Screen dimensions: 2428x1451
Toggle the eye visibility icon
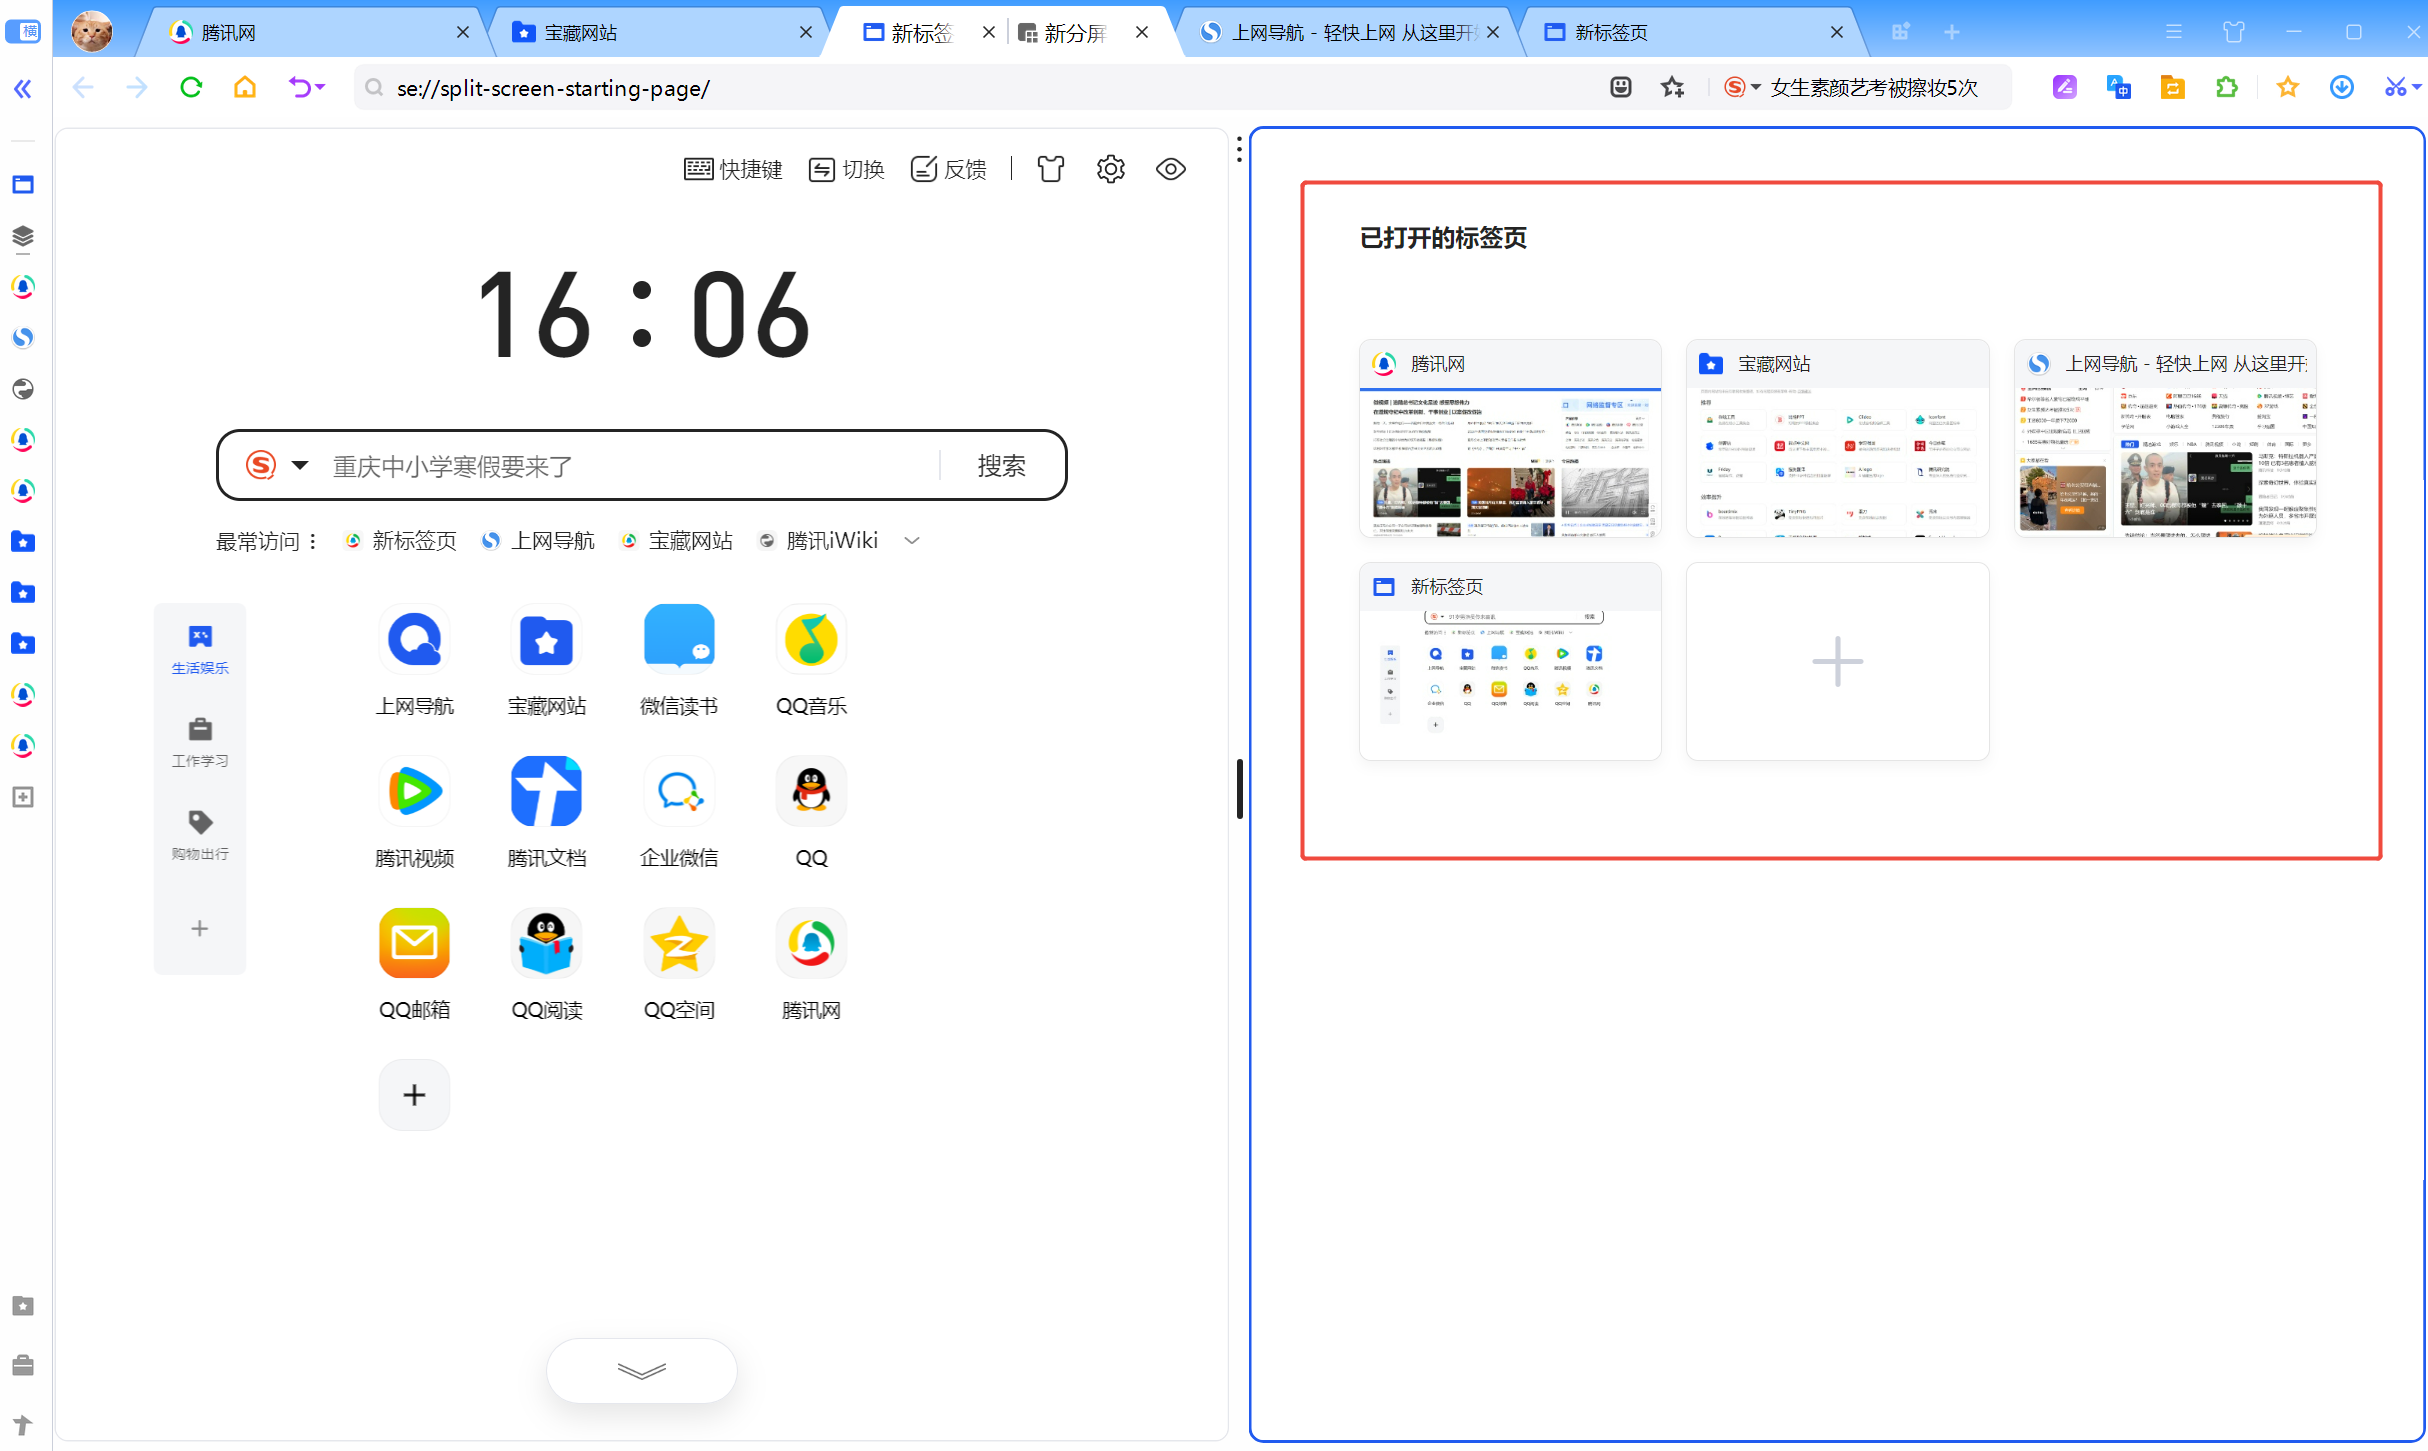click(x=1170, y=169)
